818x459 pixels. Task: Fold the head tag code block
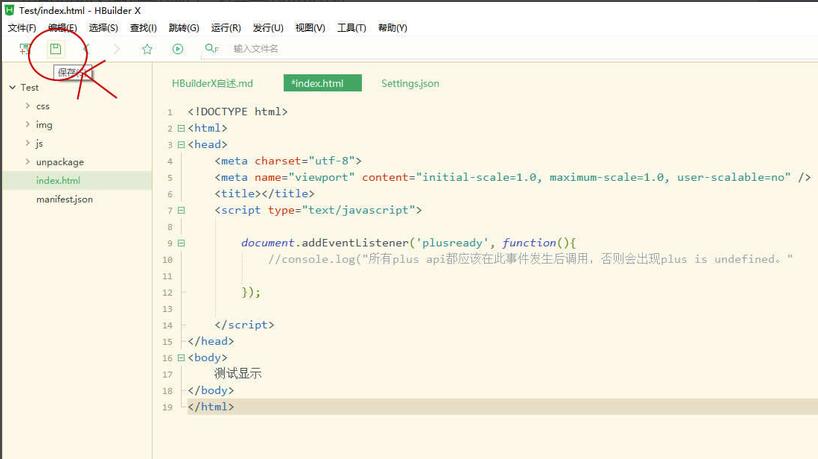[181, 144]
